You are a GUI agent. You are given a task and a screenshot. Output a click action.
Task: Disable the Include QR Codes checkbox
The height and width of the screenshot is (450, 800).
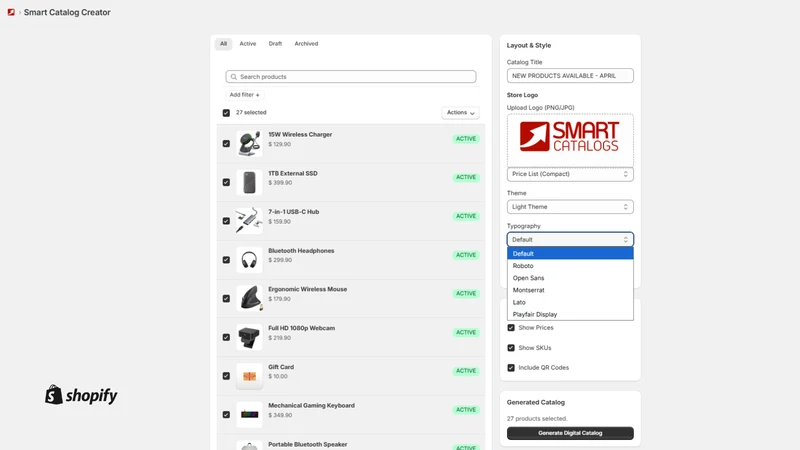tap(511, 368)
